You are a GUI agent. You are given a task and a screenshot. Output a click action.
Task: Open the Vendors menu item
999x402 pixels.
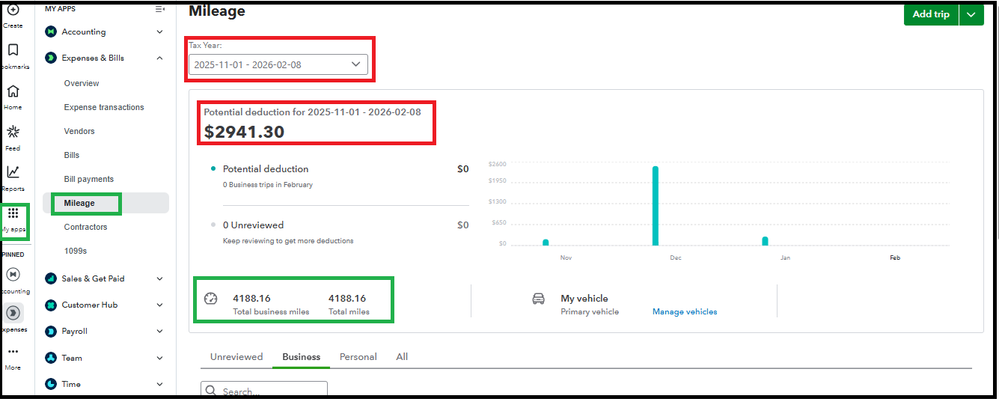tap(79, 131)
